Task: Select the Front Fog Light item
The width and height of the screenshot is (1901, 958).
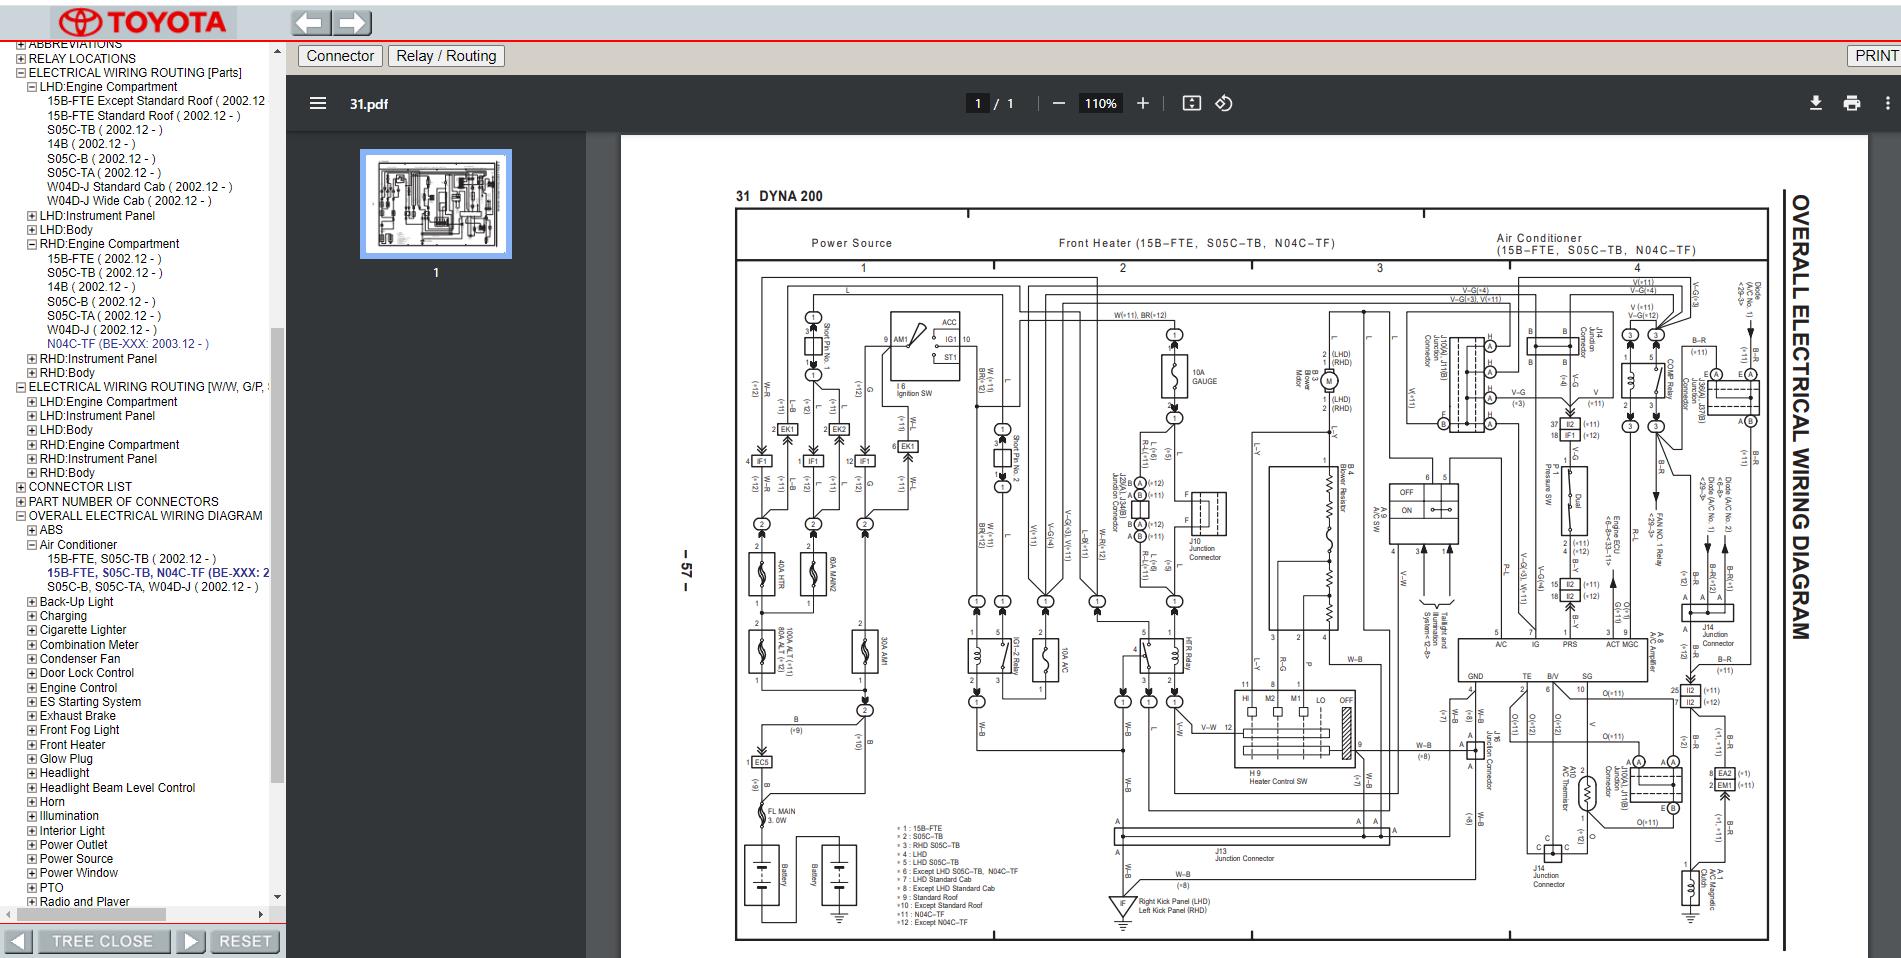Action: 79,730
